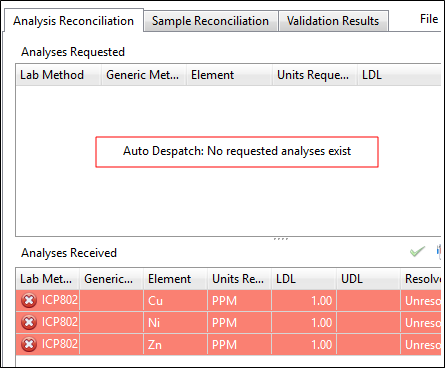Viewport: 445px width, 368px height.
Task: Click the panel splitter dots between tables
Action: click(x=281, y=239)
